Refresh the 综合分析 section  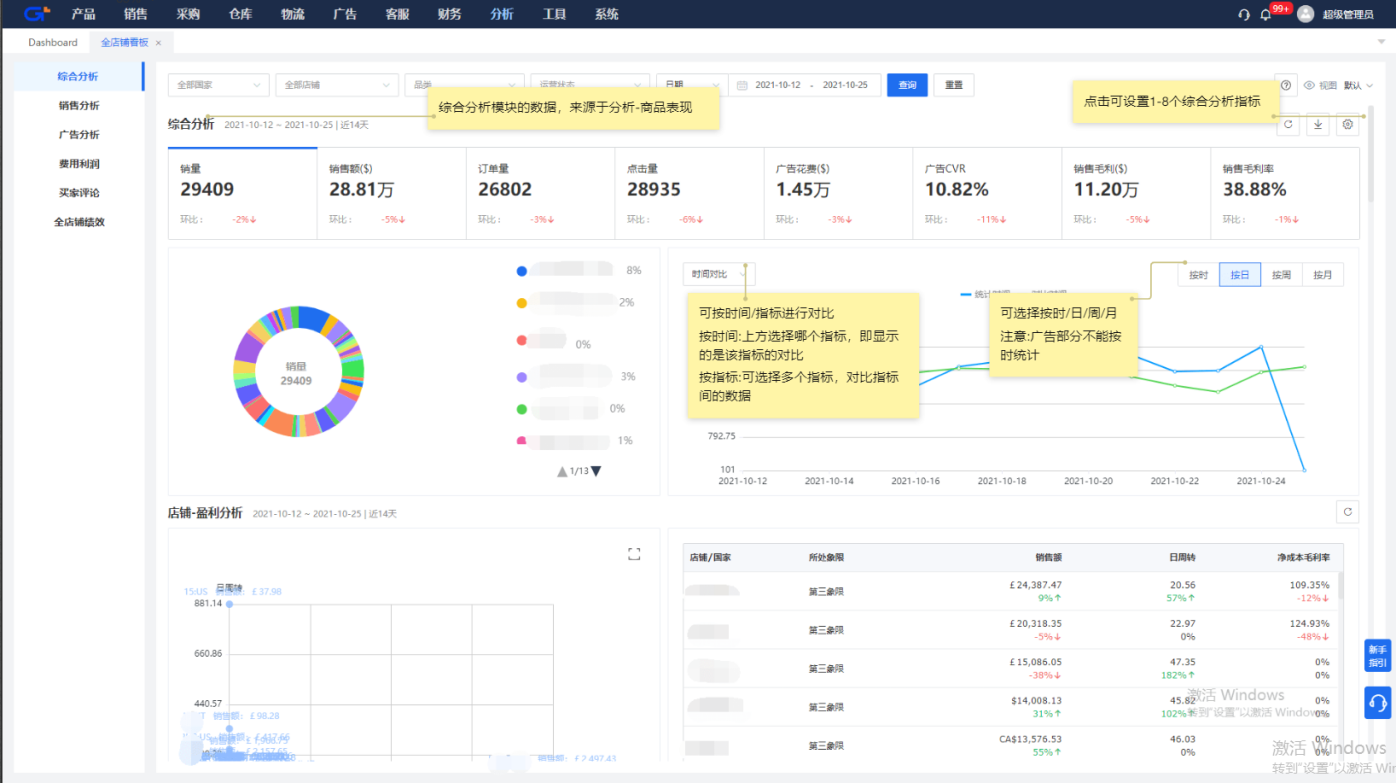1289,125
